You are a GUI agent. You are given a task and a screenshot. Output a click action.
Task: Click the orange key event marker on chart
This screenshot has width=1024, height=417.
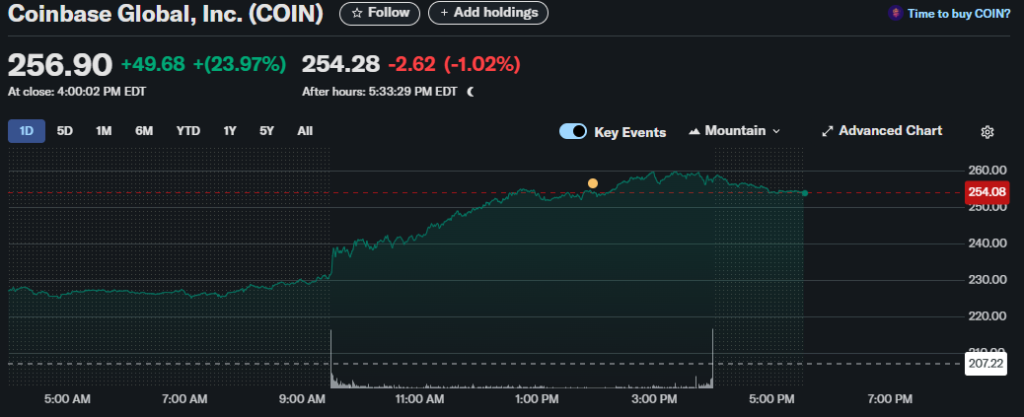point(592,183)
